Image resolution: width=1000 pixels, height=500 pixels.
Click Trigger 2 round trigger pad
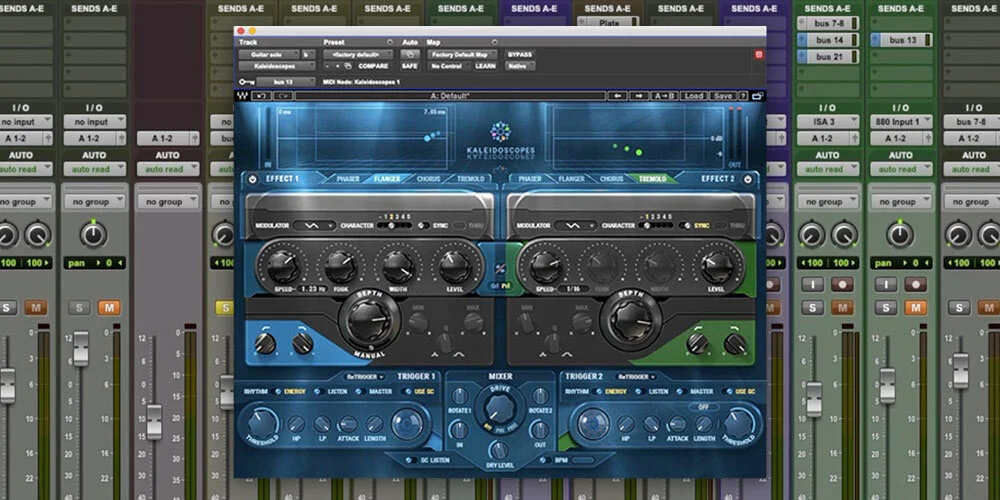(594, 424)
